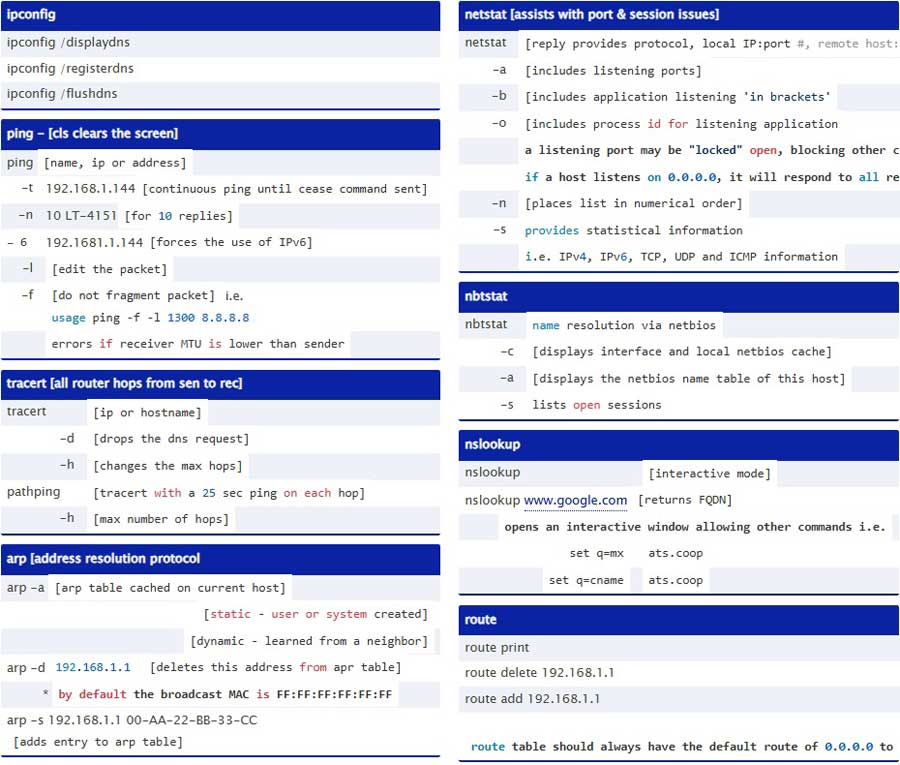Click '[deletes this address from apr table]'
900x765 pixels.
click(276, 667)
